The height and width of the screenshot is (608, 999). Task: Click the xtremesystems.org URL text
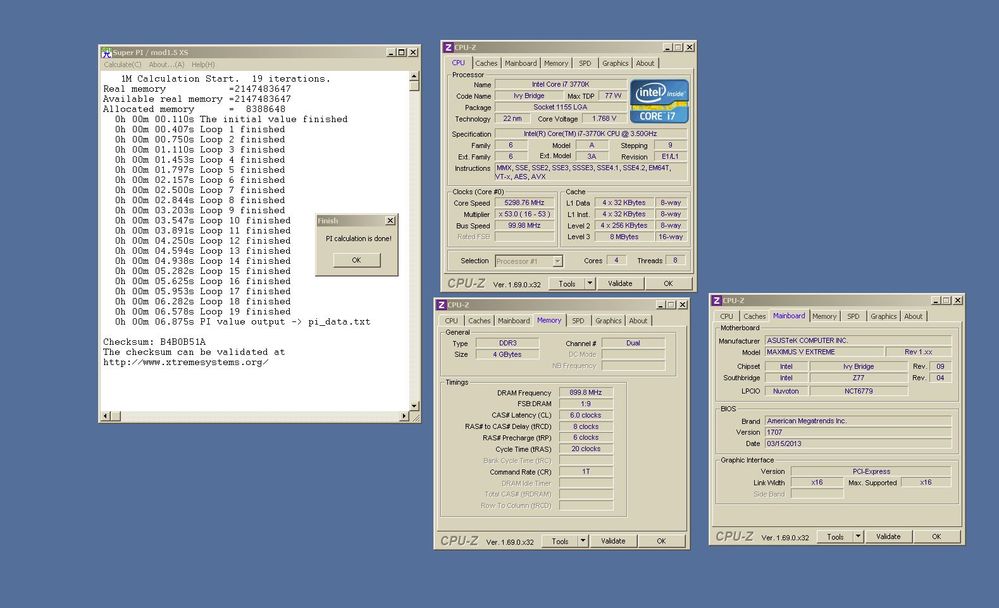185,363
